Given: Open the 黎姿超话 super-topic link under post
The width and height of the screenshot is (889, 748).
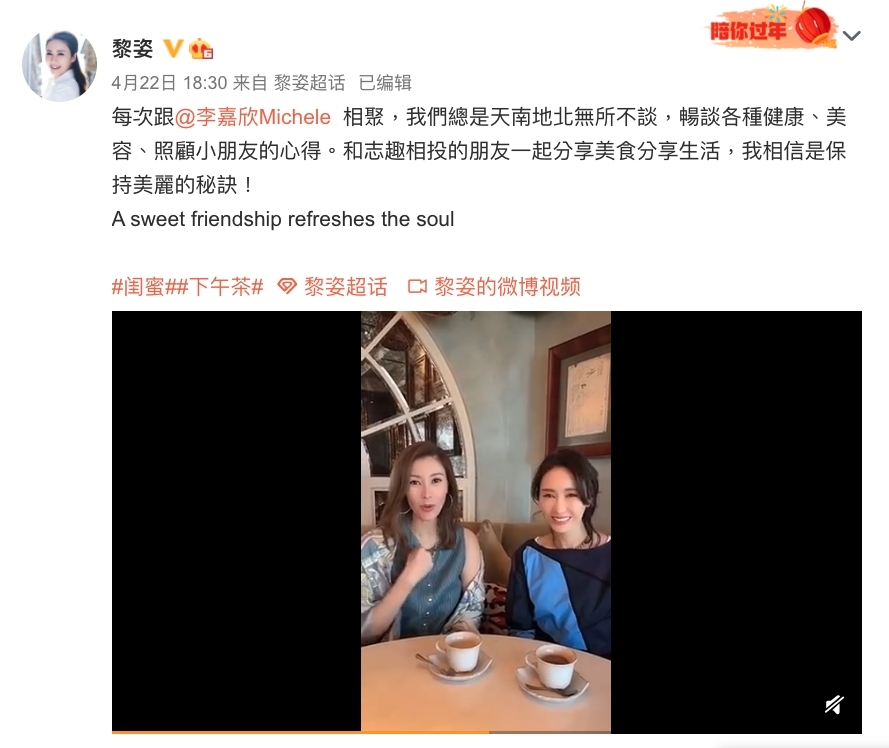Looking at the screenshot, I should (x=346, y=286).
